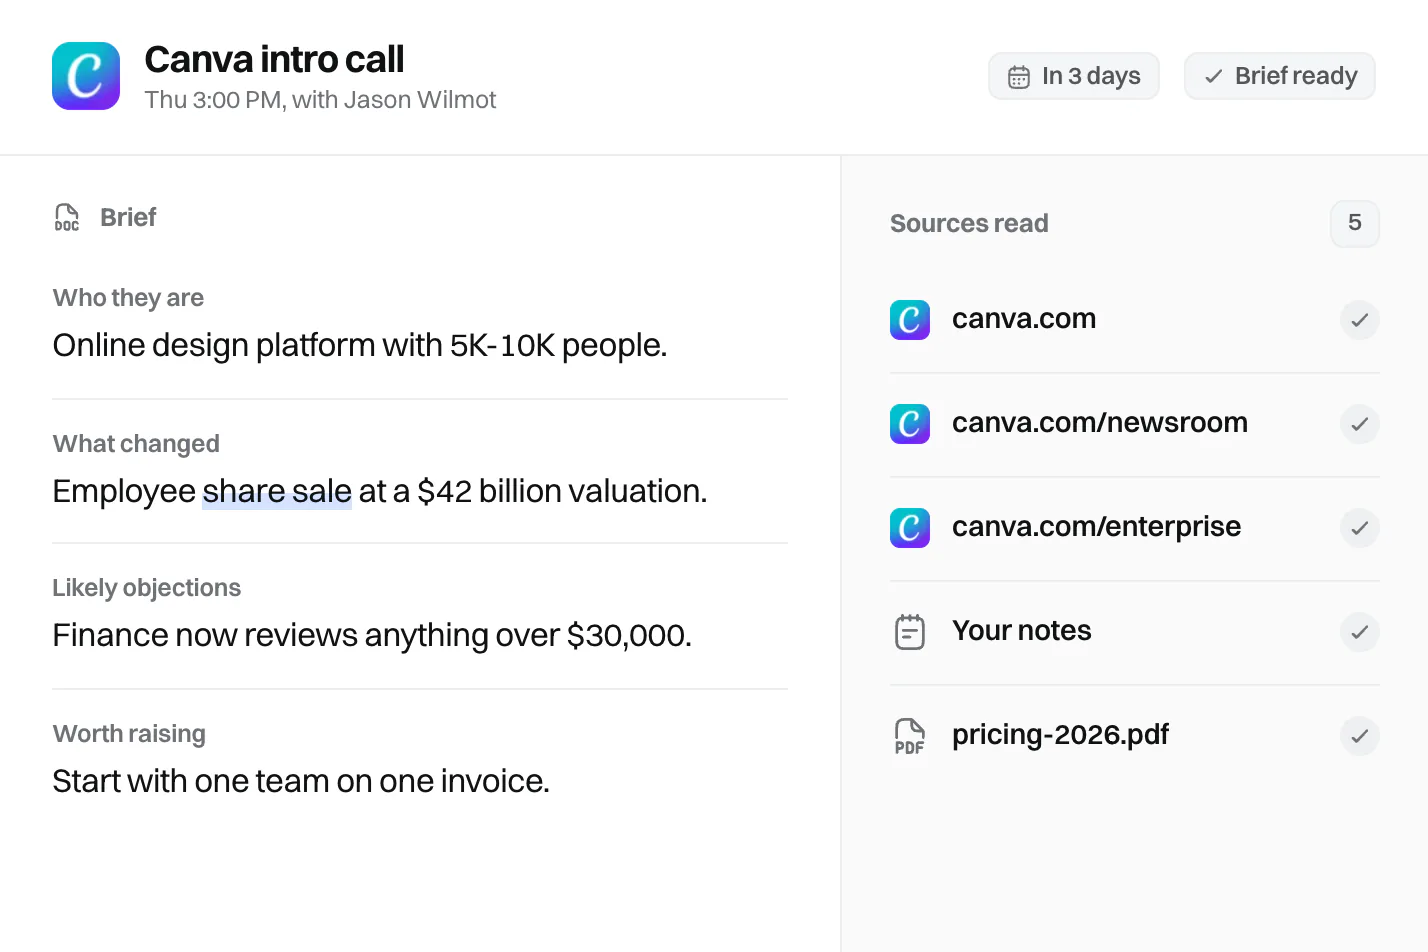Click "Thu 3:00 PM, with Jason Wilmot" subtitle
Screen dimensions: 1428x952
click(x=320, y=100)
